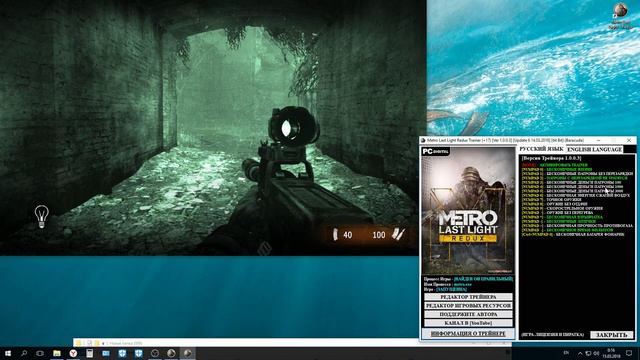Click the Процесс Игры status line
Viewport: 640px width, 360px height.
[468, 279]
